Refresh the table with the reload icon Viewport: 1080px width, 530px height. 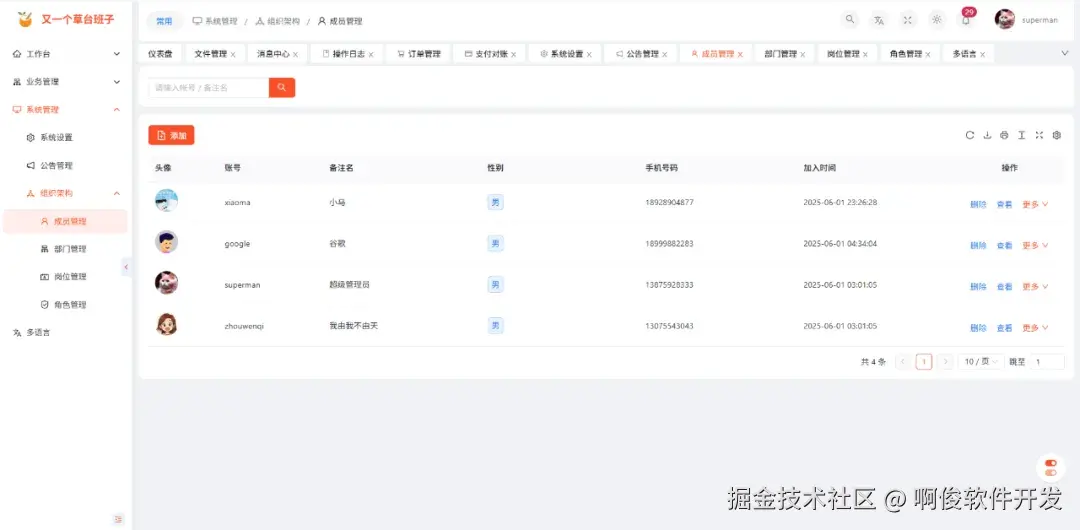coord(970,135)
